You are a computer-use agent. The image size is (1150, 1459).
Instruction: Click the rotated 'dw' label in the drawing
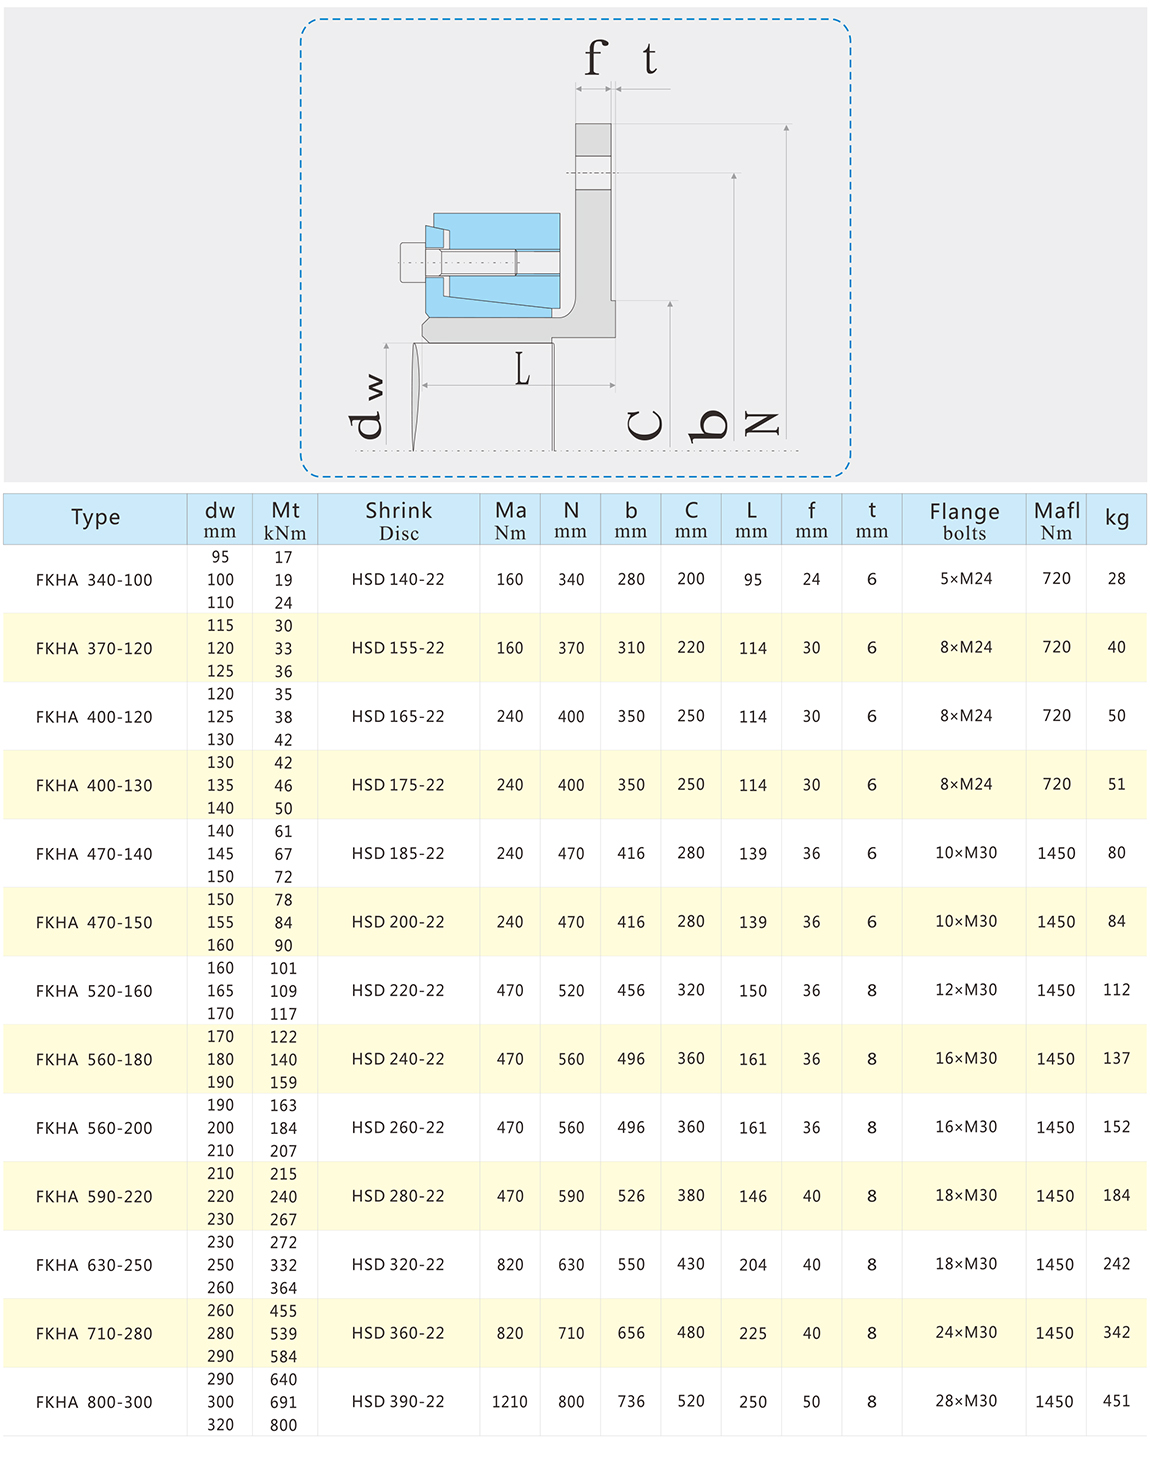(x=367, y=407)
